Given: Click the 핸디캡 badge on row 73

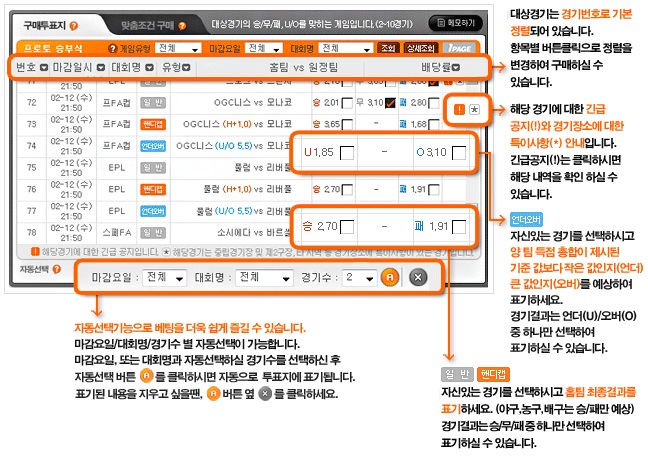Looking at the screenshot, I should (153, 124).
